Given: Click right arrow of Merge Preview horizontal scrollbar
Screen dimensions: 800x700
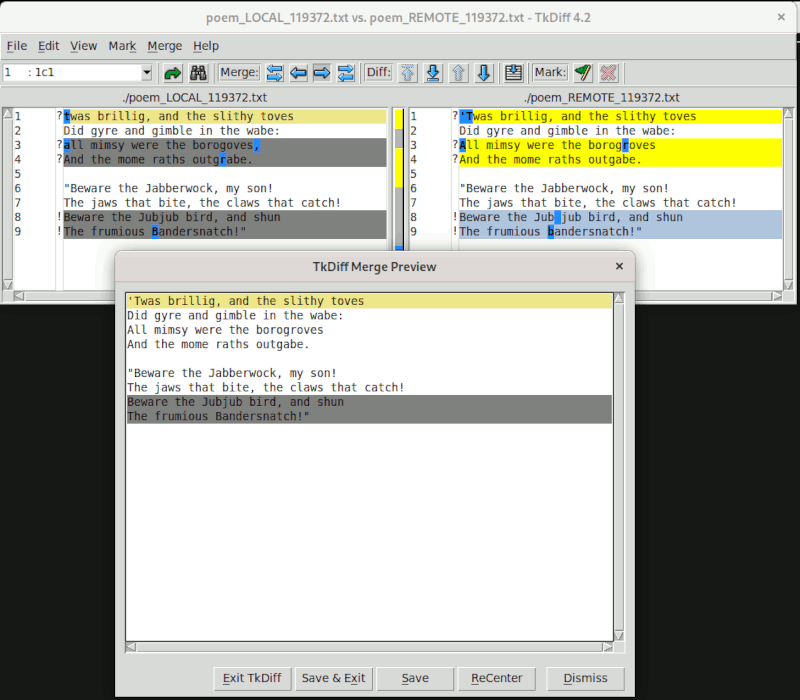Looking at the screenshot, I should [608, 647].
